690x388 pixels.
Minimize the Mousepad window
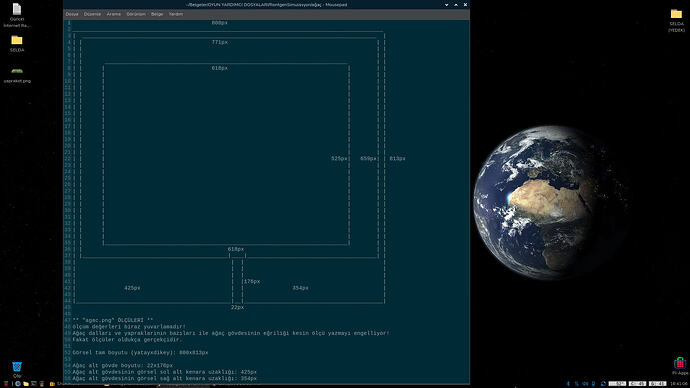446,5
